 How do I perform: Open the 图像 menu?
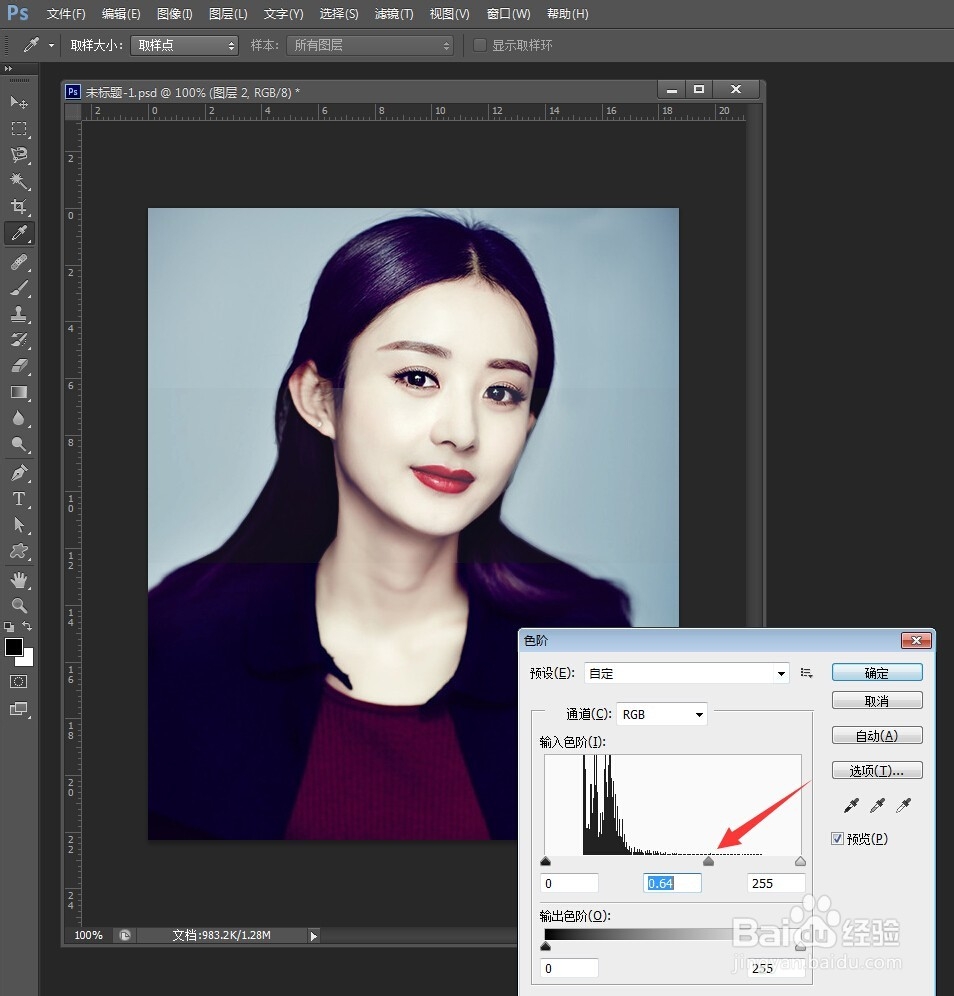pos(174,13)
